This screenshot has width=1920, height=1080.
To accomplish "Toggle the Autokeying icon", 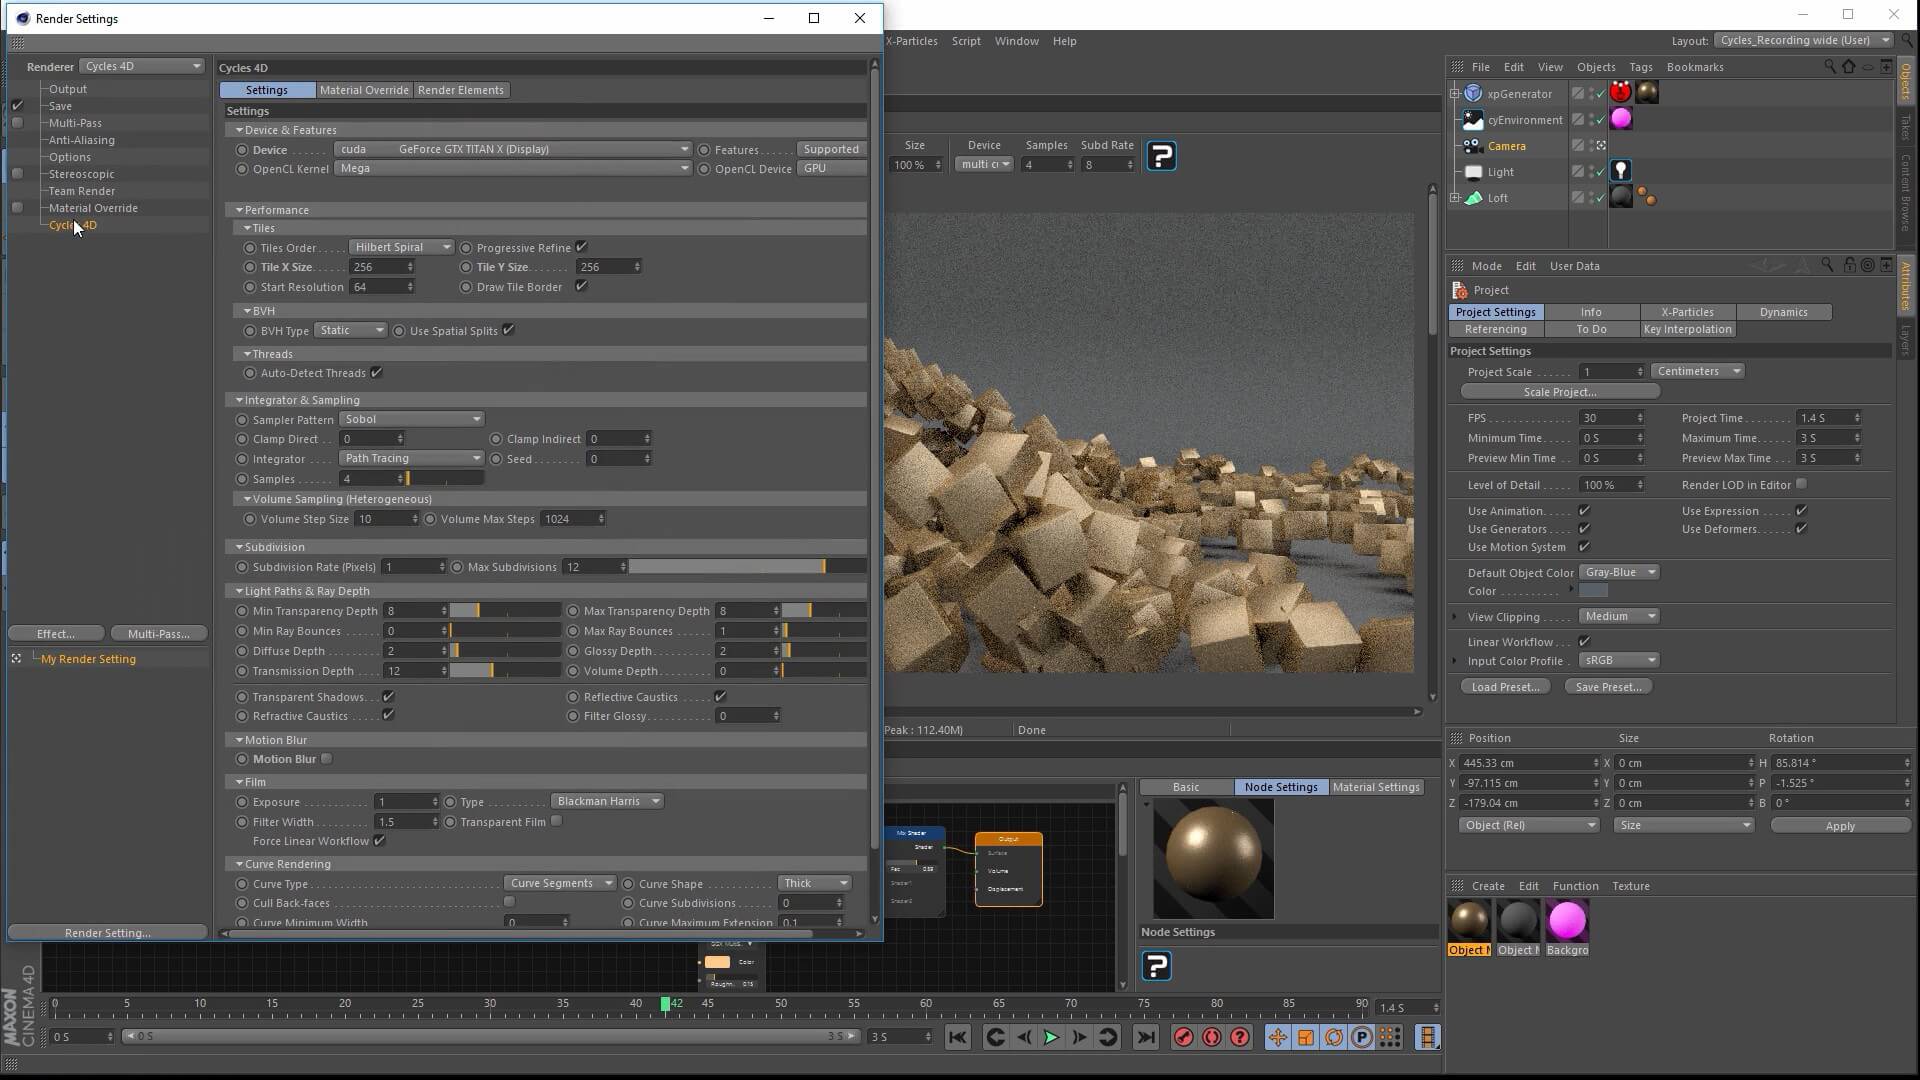I will coord(1211,1037).
